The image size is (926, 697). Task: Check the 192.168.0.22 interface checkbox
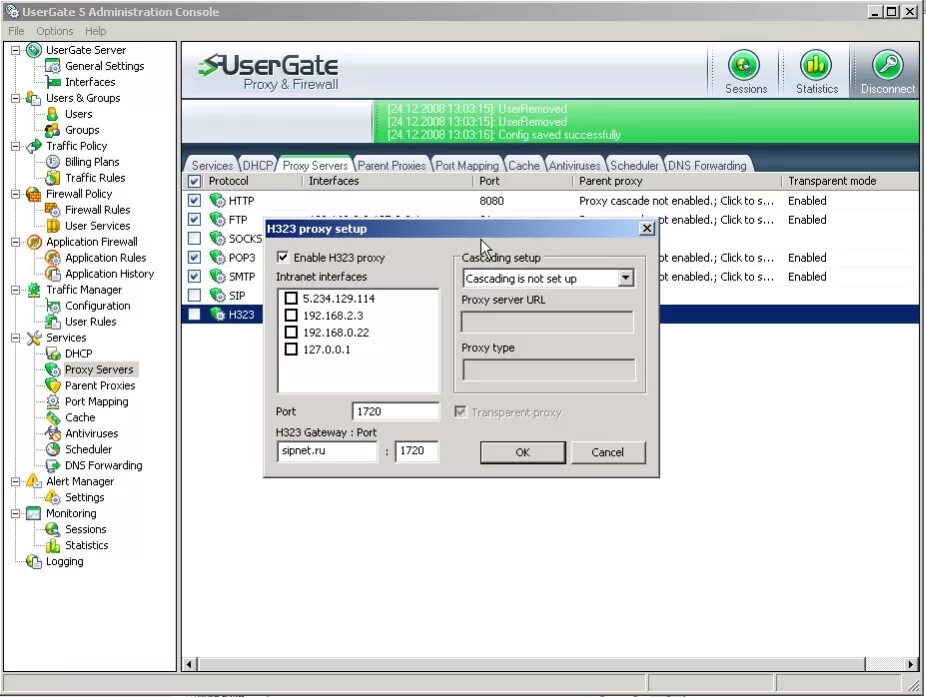click(x=291, y=333)
